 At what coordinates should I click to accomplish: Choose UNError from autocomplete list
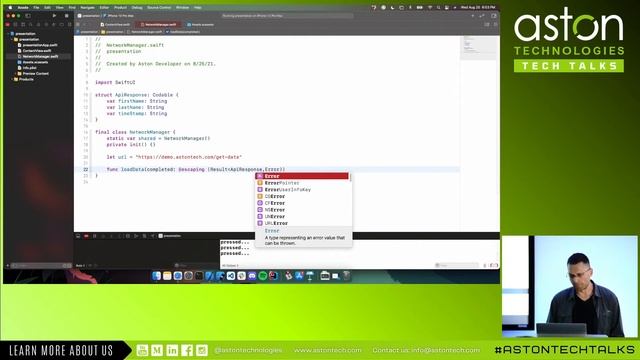(302, 216)
